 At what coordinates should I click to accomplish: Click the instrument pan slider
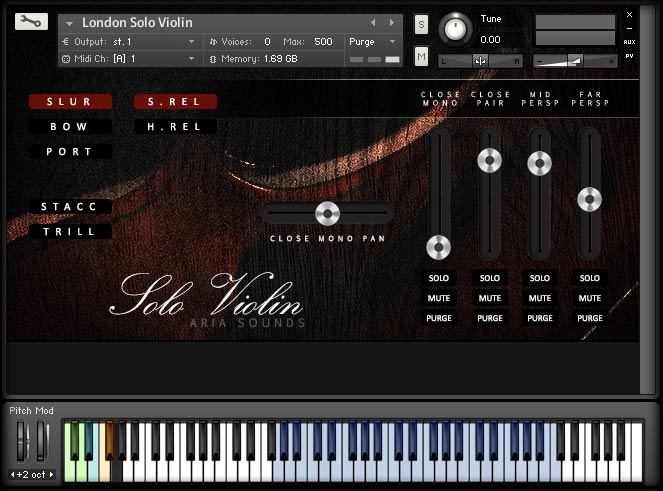click(x=480, y=61)
